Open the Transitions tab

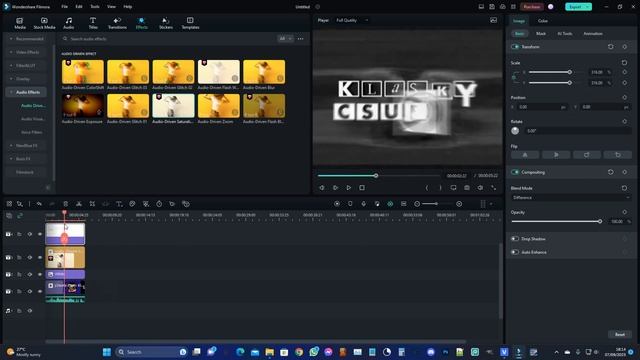click(117, 23)
